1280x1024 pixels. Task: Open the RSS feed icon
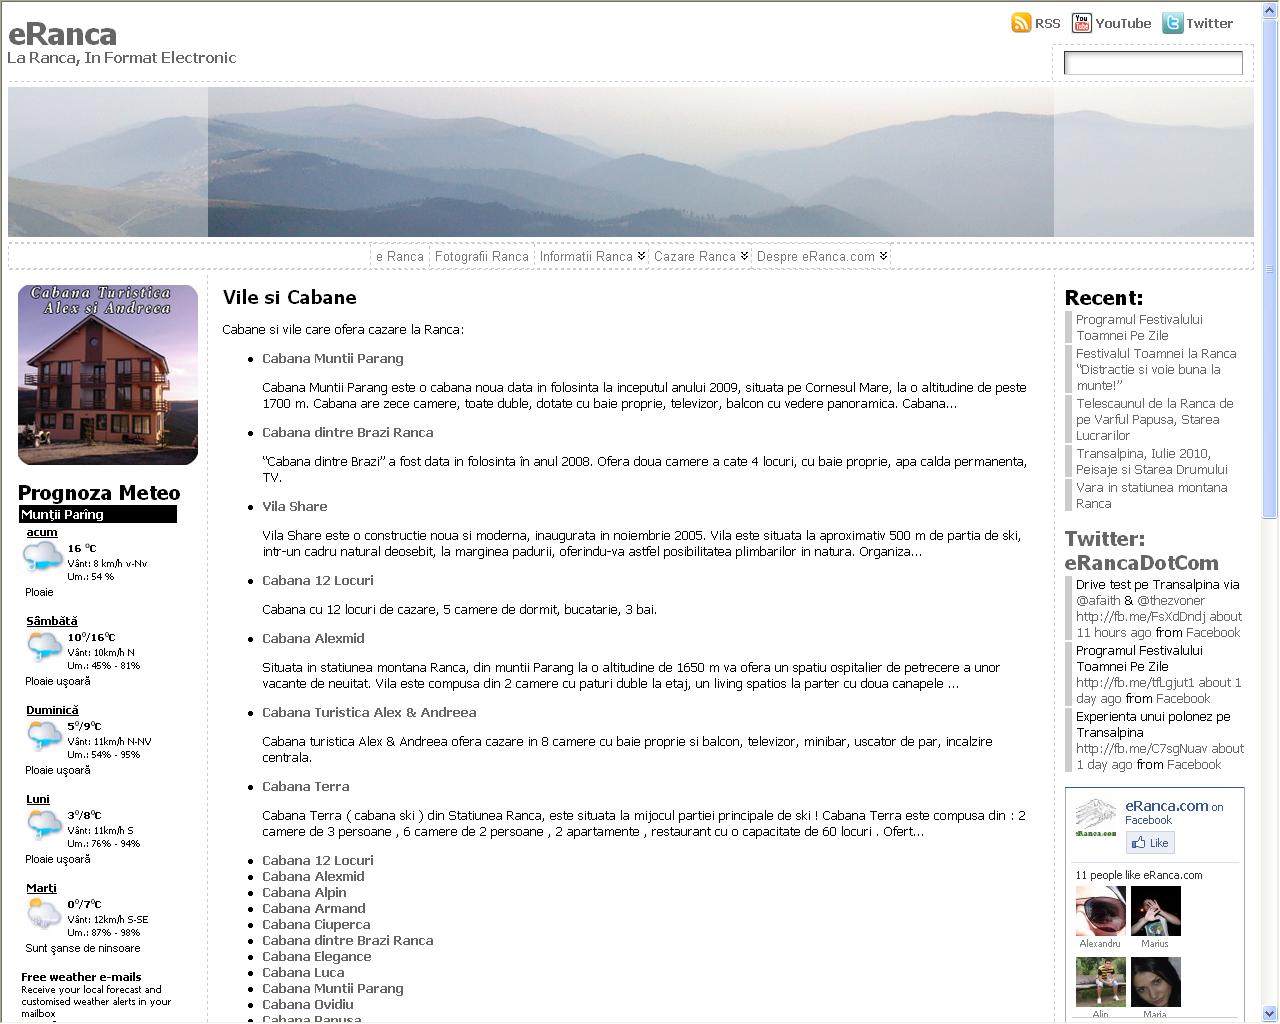tap(1021, 23)
